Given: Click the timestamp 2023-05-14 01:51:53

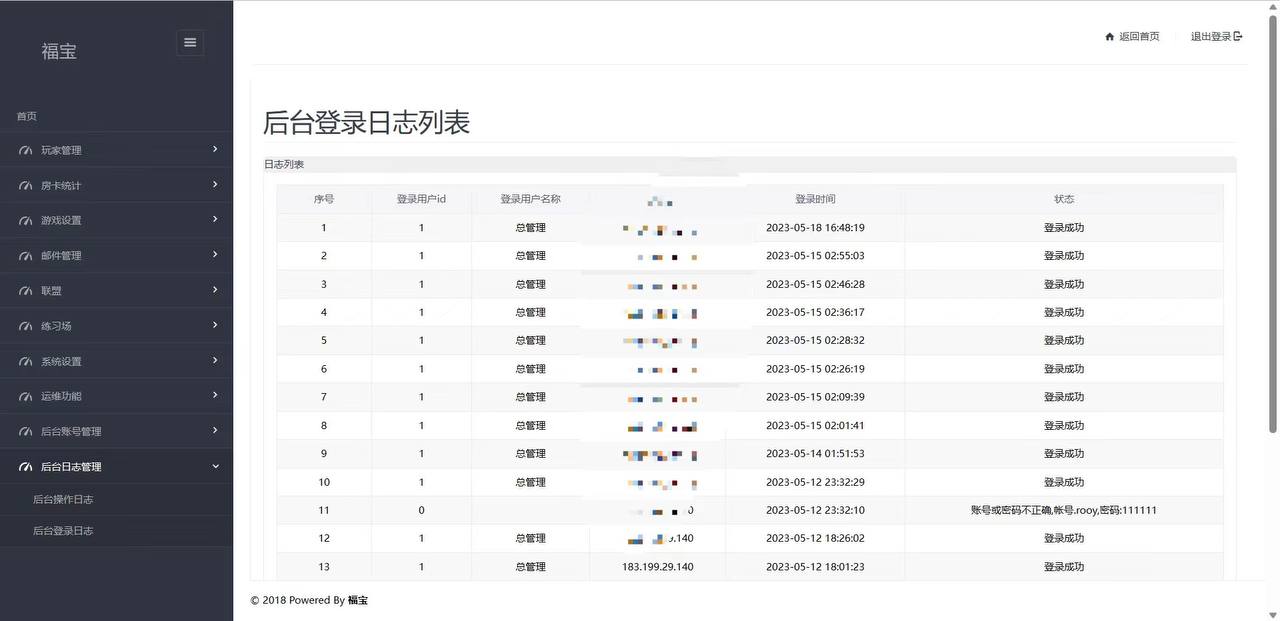Looking at the screenshot, I should click(x=815, y=454).
